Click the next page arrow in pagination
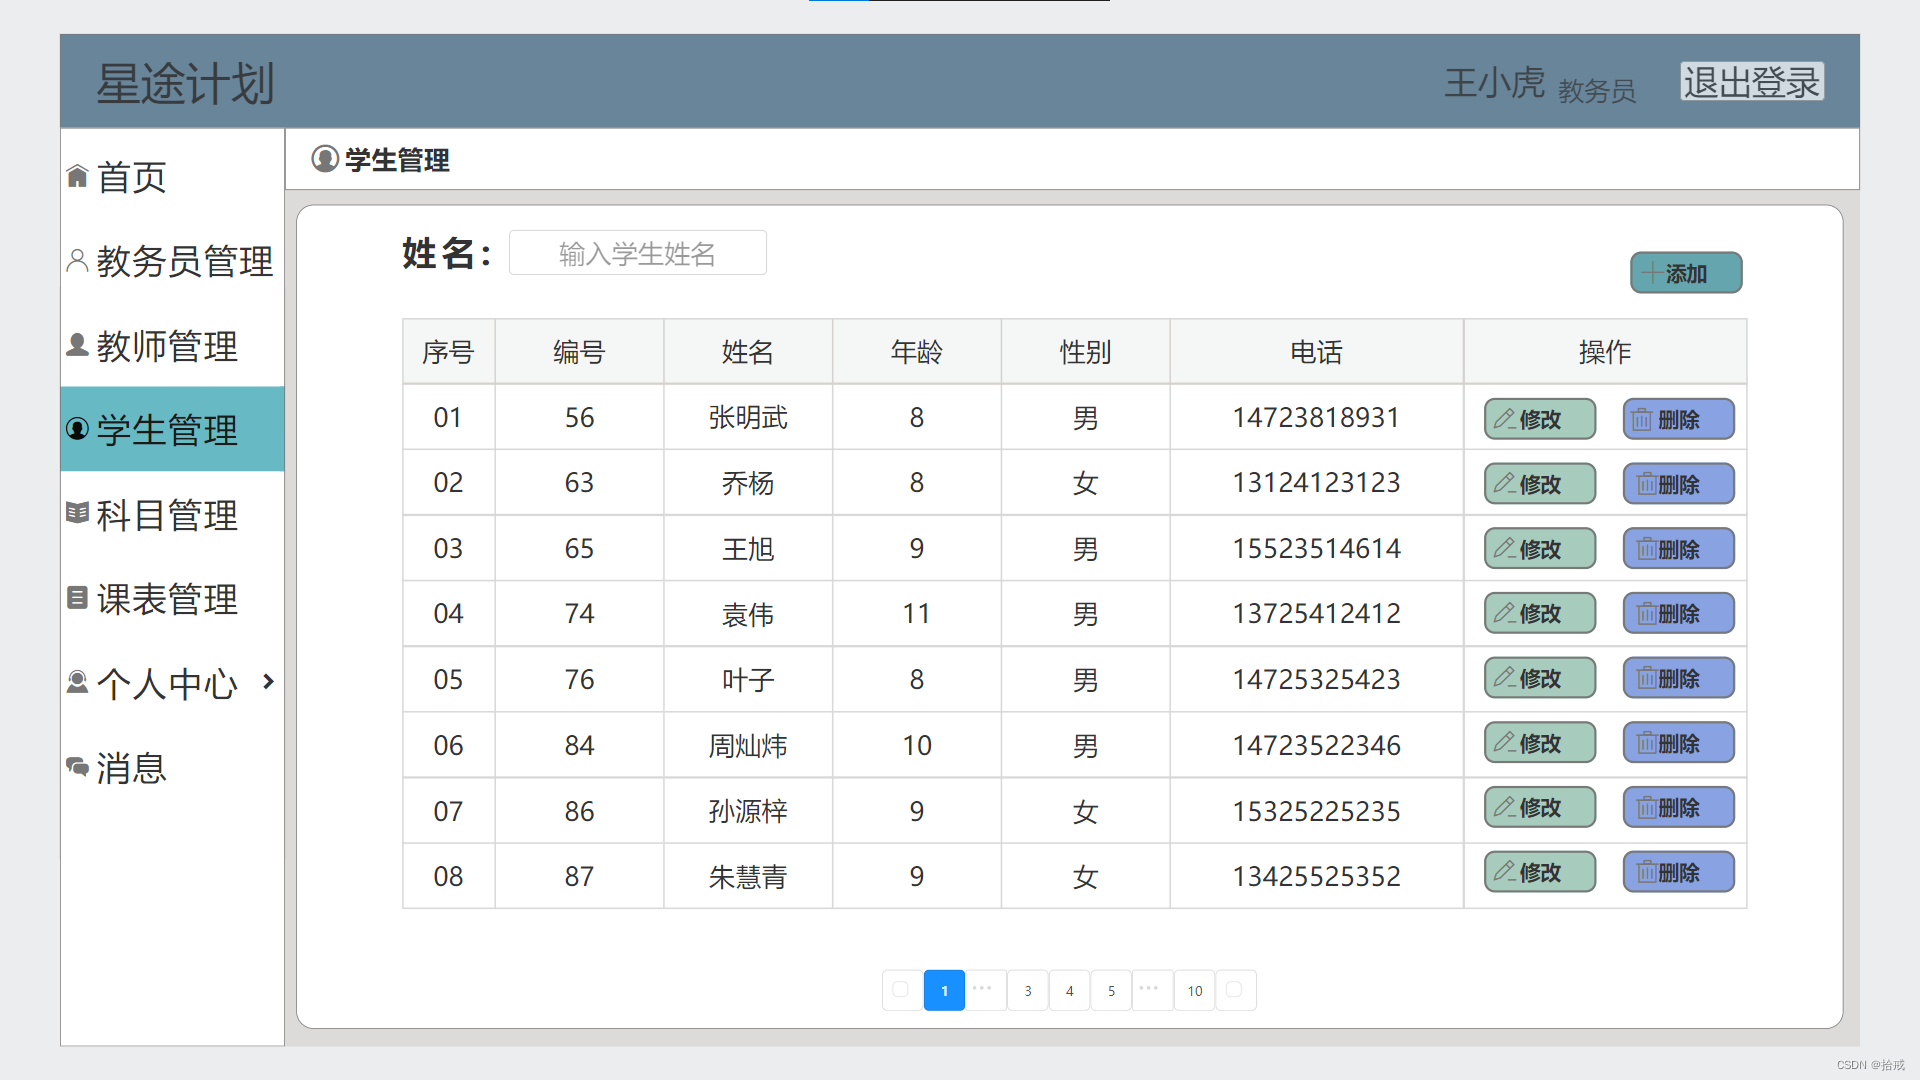Screen dimensions: 1920x1080 pyautogui.click(x=1235, y=990)
